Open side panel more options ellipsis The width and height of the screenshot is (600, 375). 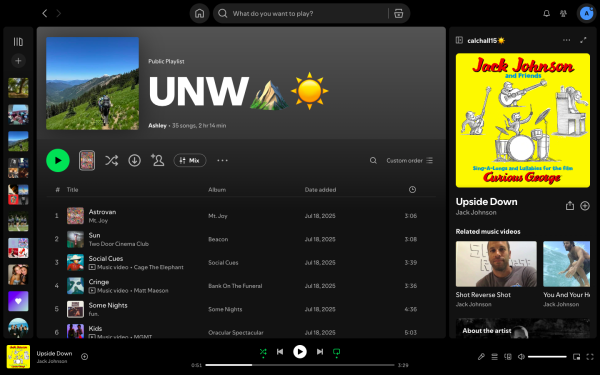point(566,40)
